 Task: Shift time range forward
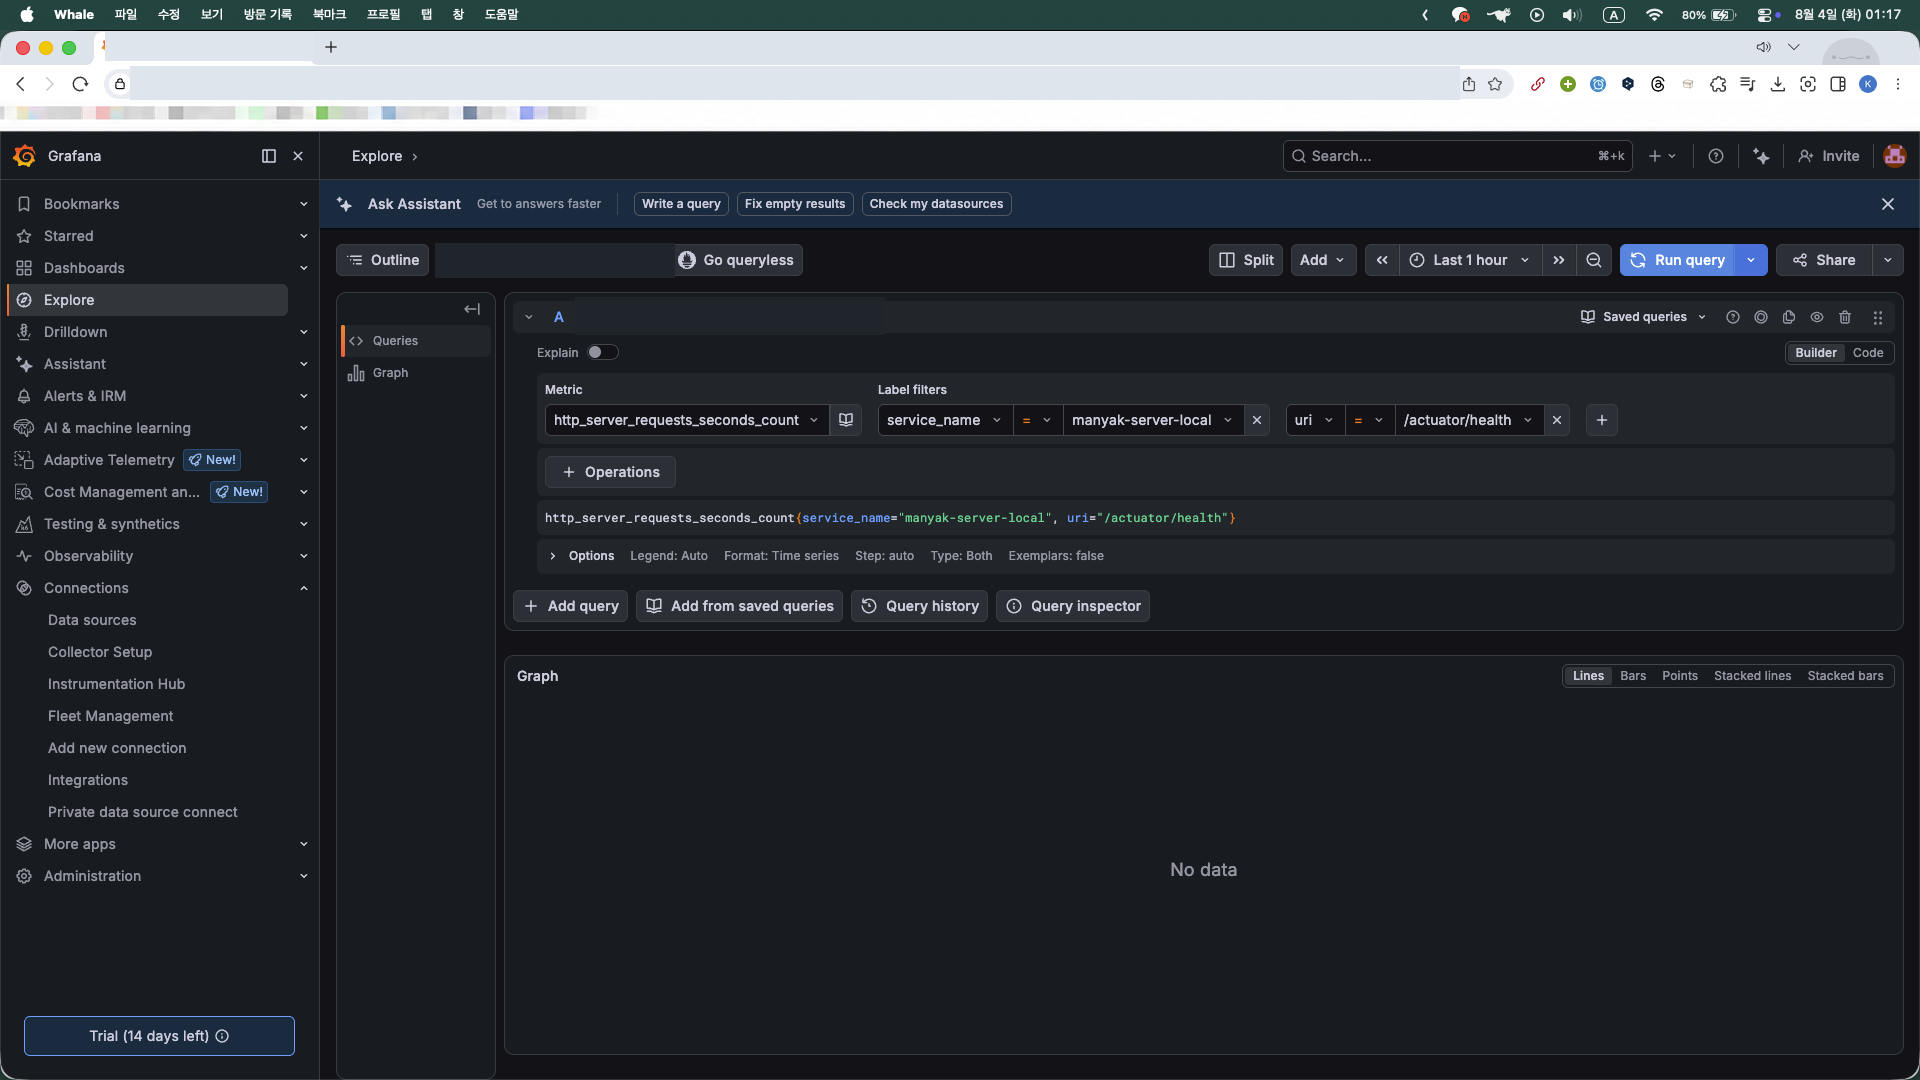(1558, 260)
